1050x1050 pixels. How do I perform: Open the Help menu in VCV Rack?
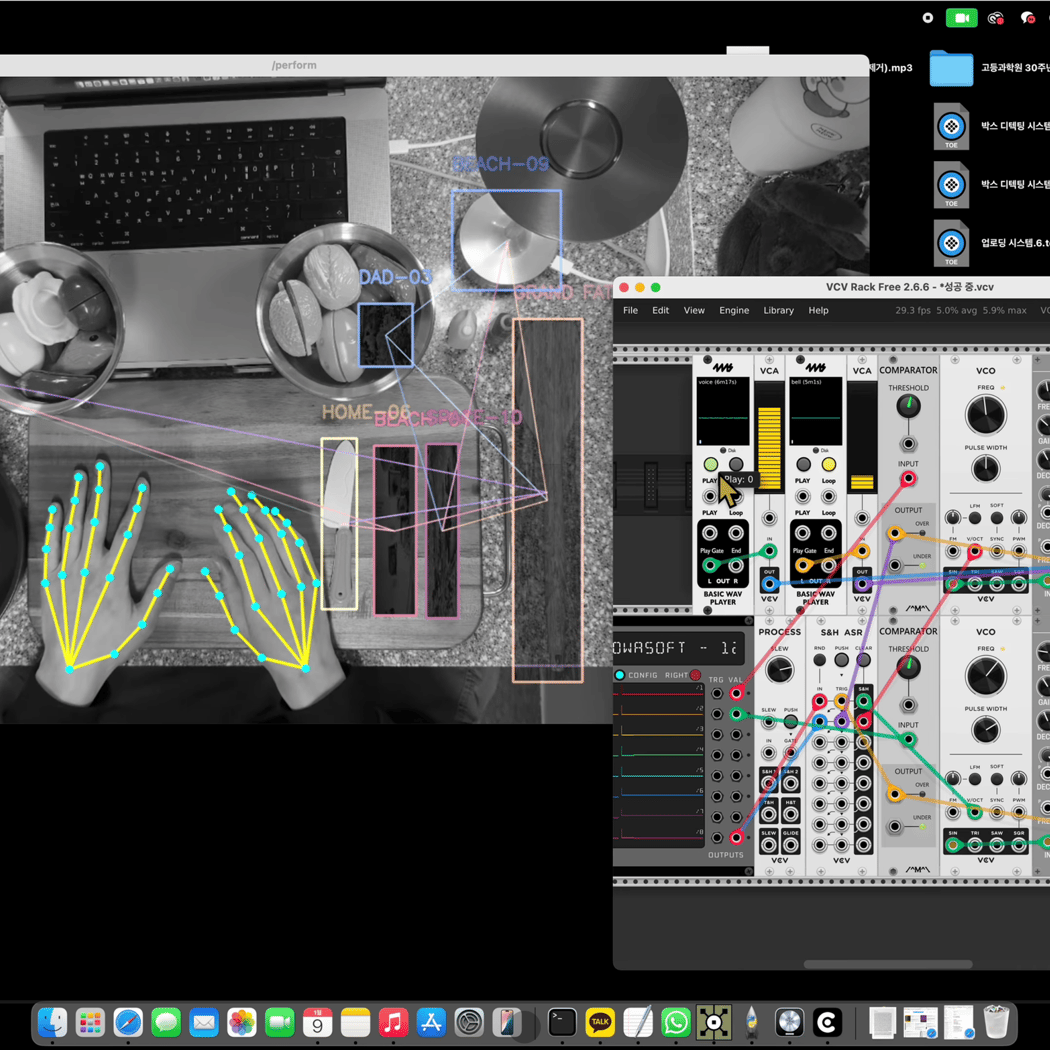818,310
